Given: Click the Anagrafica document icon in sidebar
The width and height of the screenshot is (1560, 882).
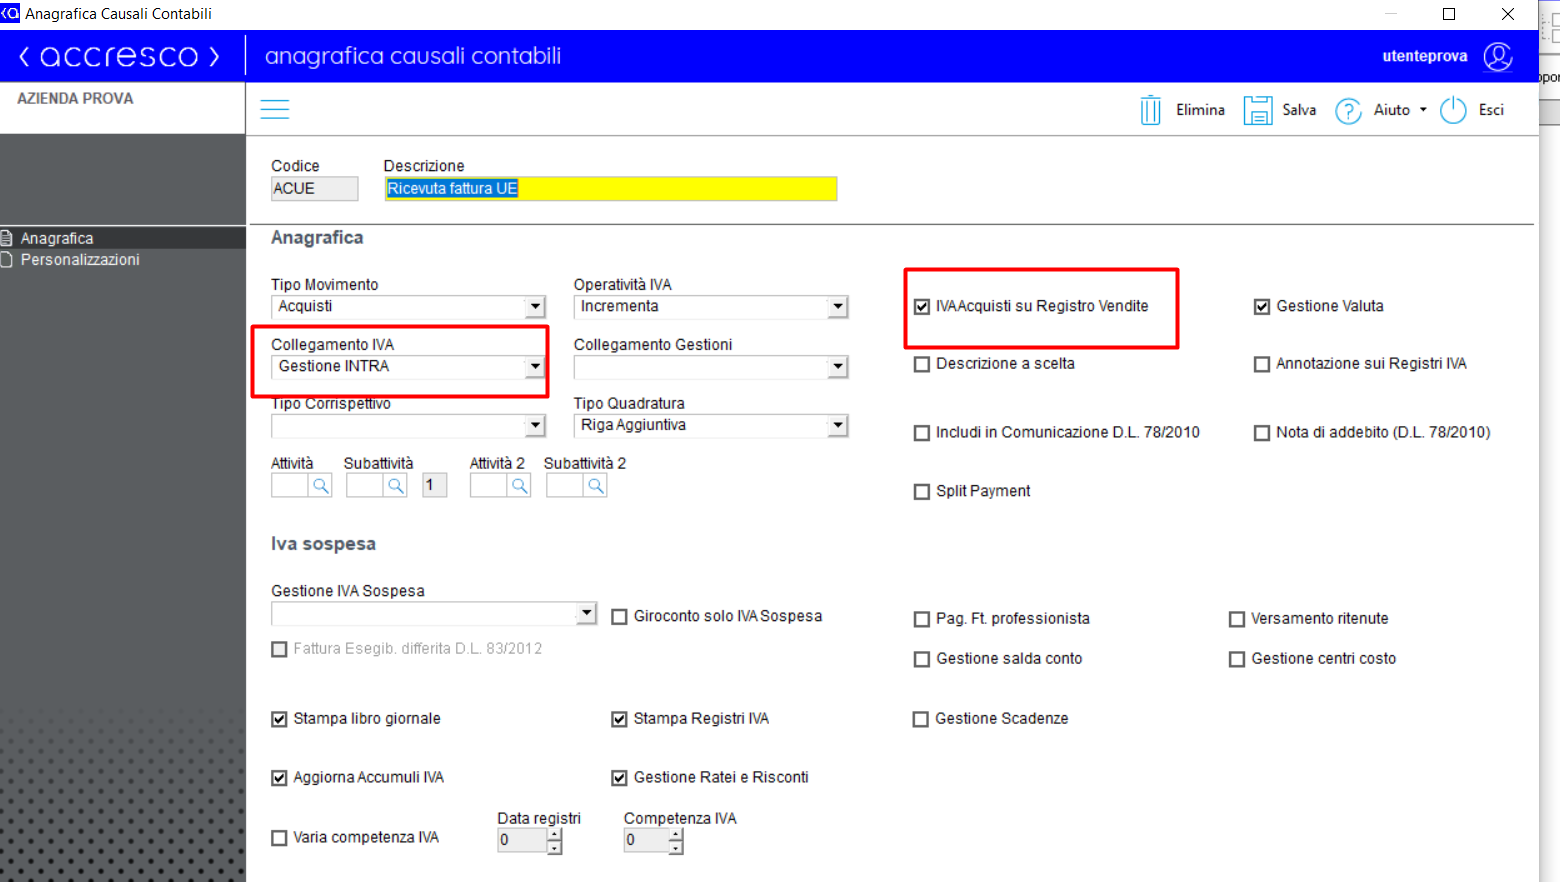Looking at the screenshot, I should click(x=6, y=238).
